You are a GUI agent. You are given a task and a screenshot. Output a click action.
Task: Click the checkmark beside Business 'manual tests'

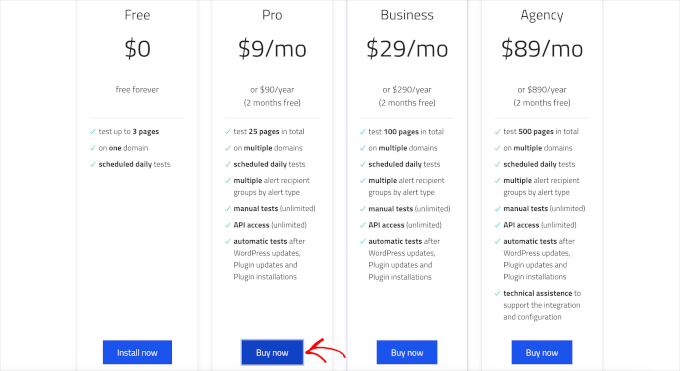coord(363,209)
